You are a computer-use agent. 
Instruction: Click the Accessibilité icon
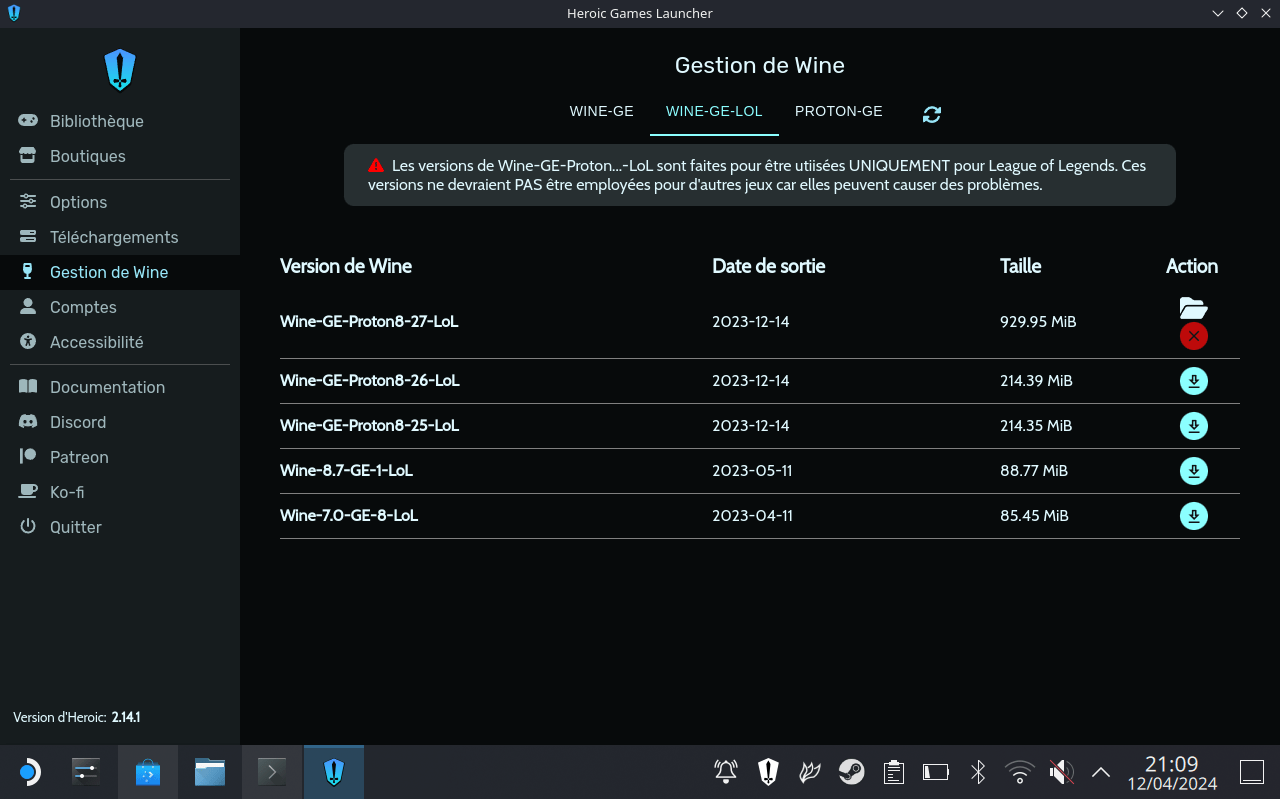coord(29,342)
